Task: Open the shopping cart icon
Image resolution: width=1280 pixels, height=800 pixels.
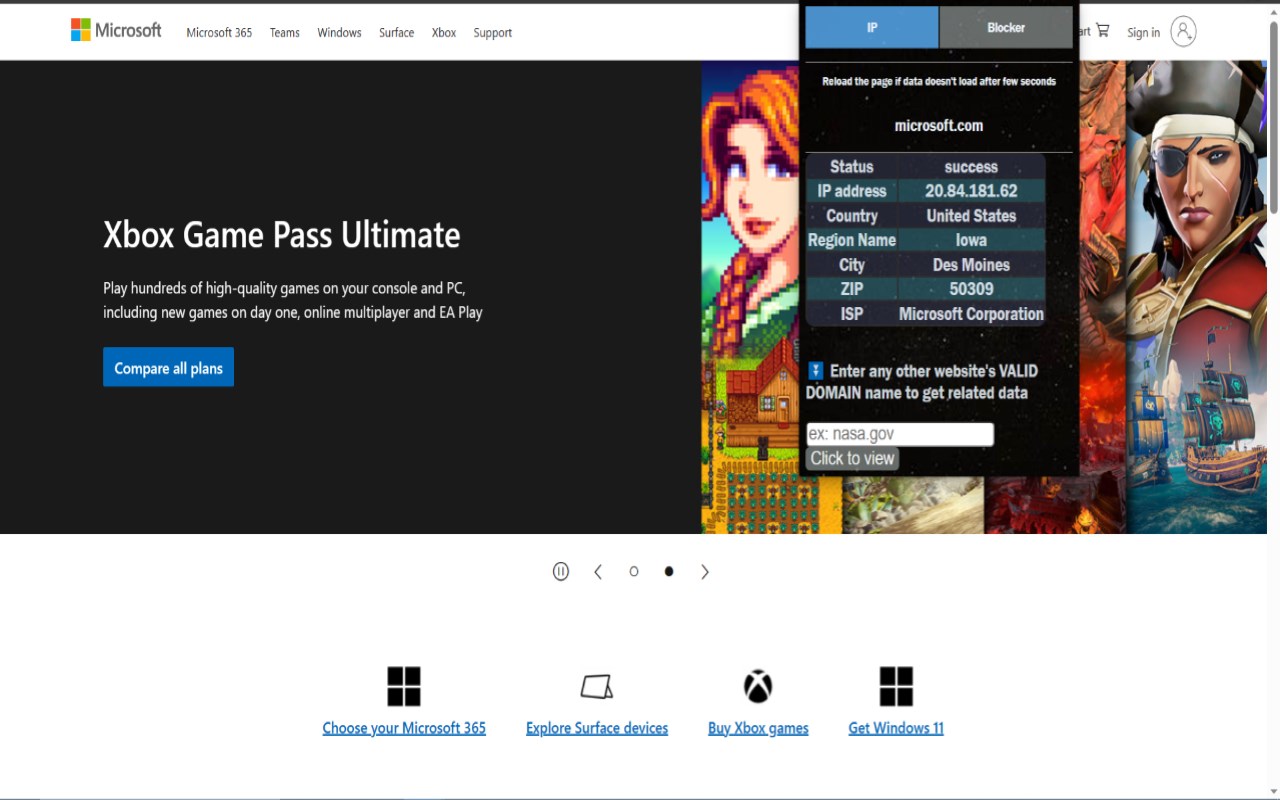Action: (x=1102, y=31)
